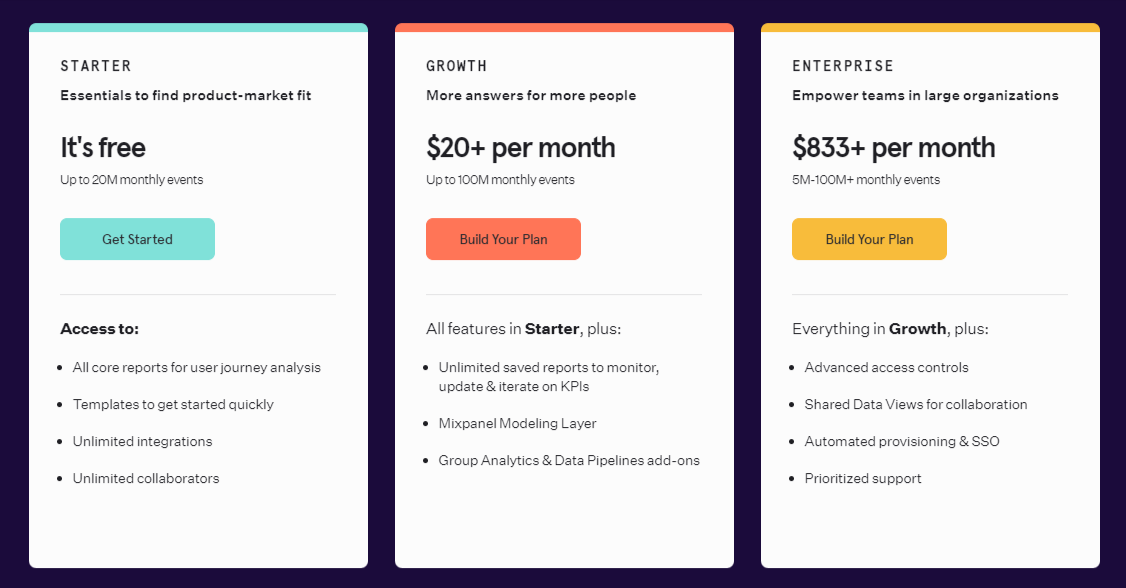1126x588 pixels.
Task: Click "Shared Data Views for collaboration"
Action: point(916,404)
